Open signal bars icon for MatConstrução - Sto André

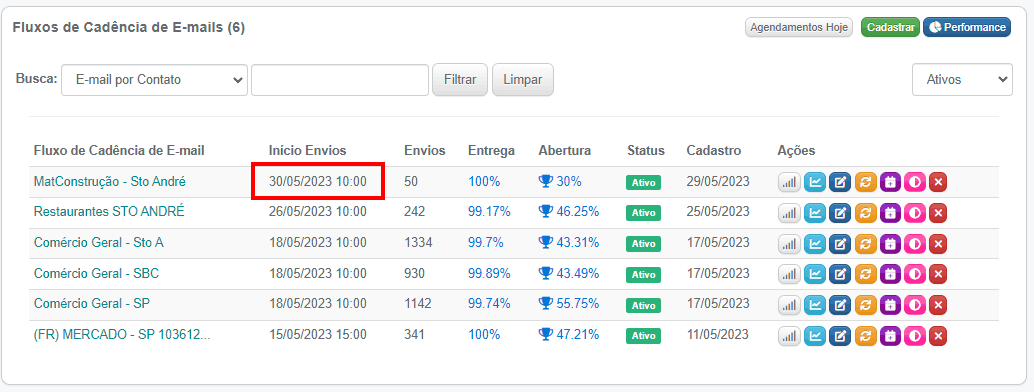[x=789, y=182]
